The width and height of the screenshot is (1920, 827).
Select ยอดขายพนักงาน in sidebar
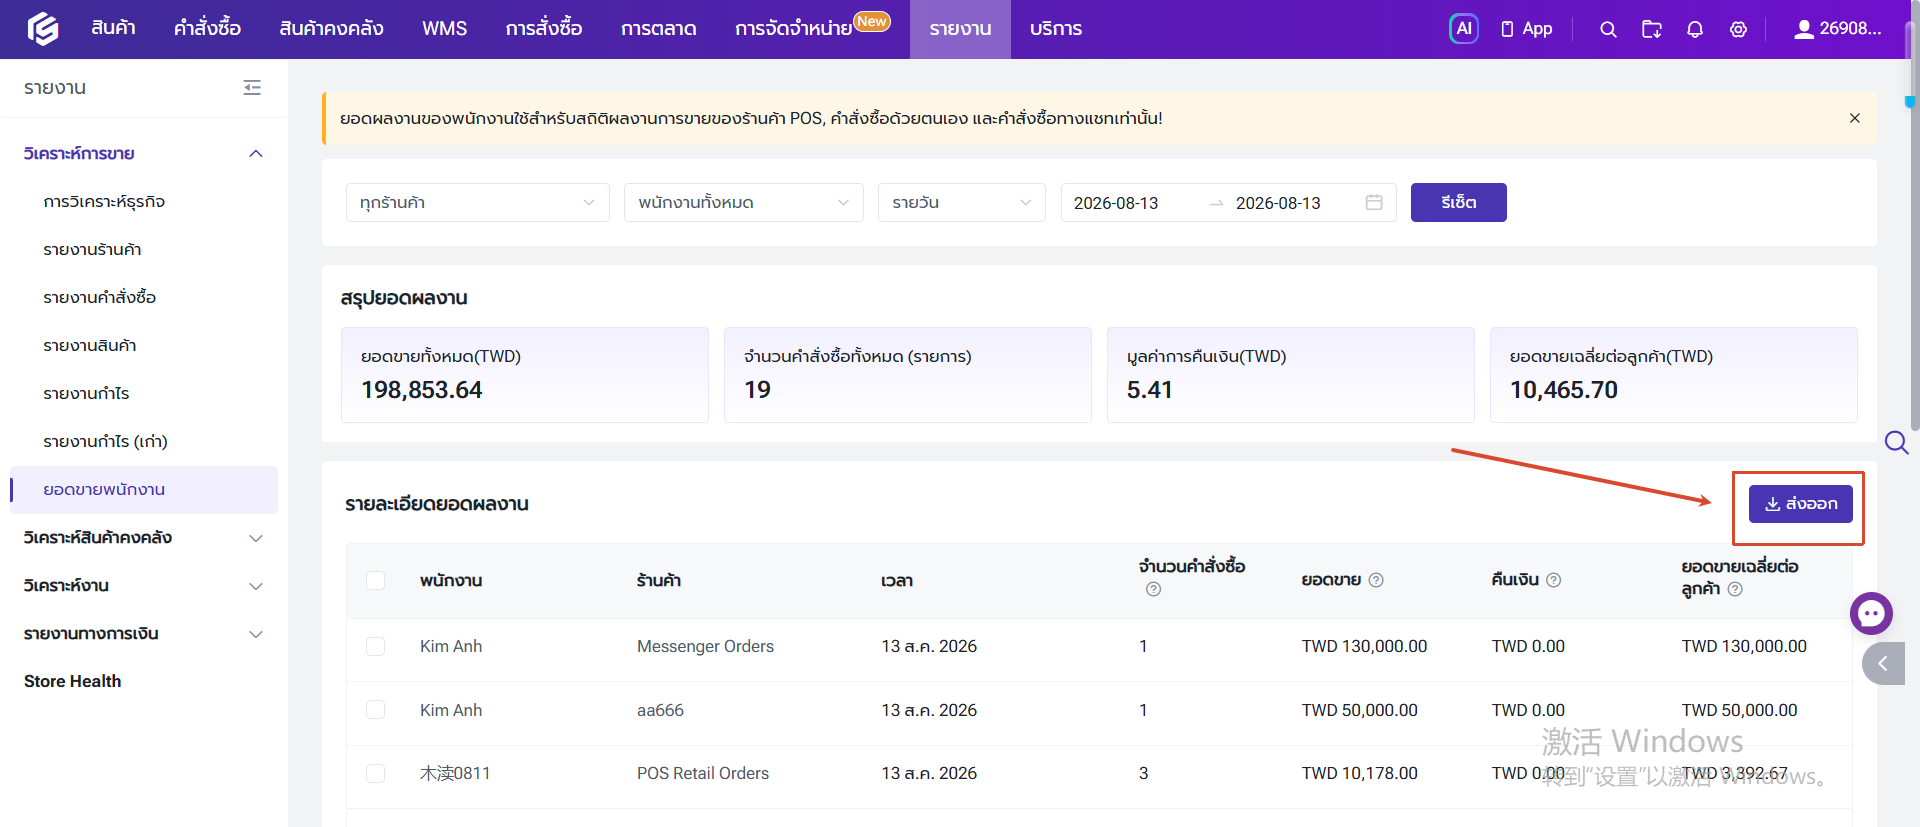click(x=144, y=490)
